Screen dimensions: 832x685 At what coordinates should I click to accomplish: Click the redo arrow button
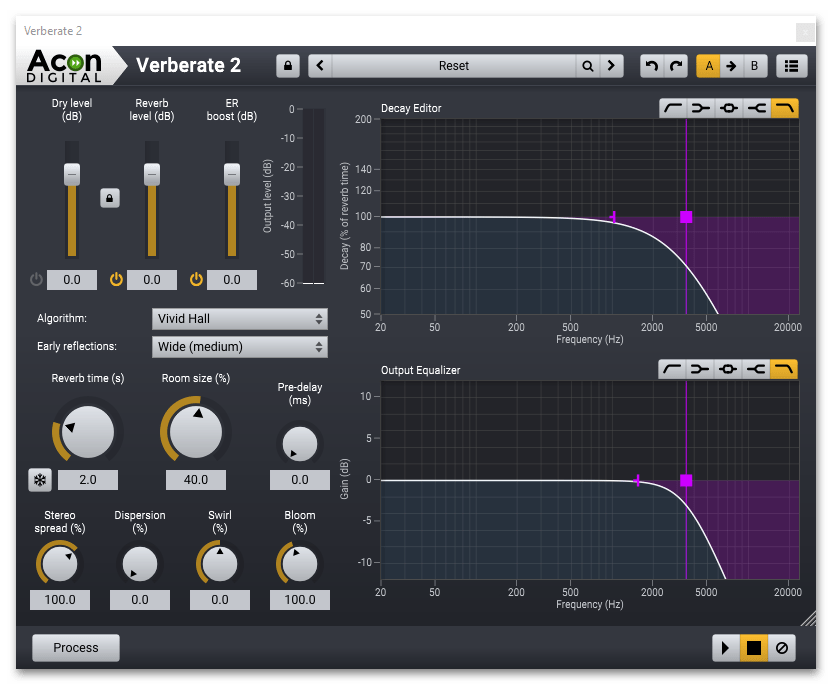677,66
